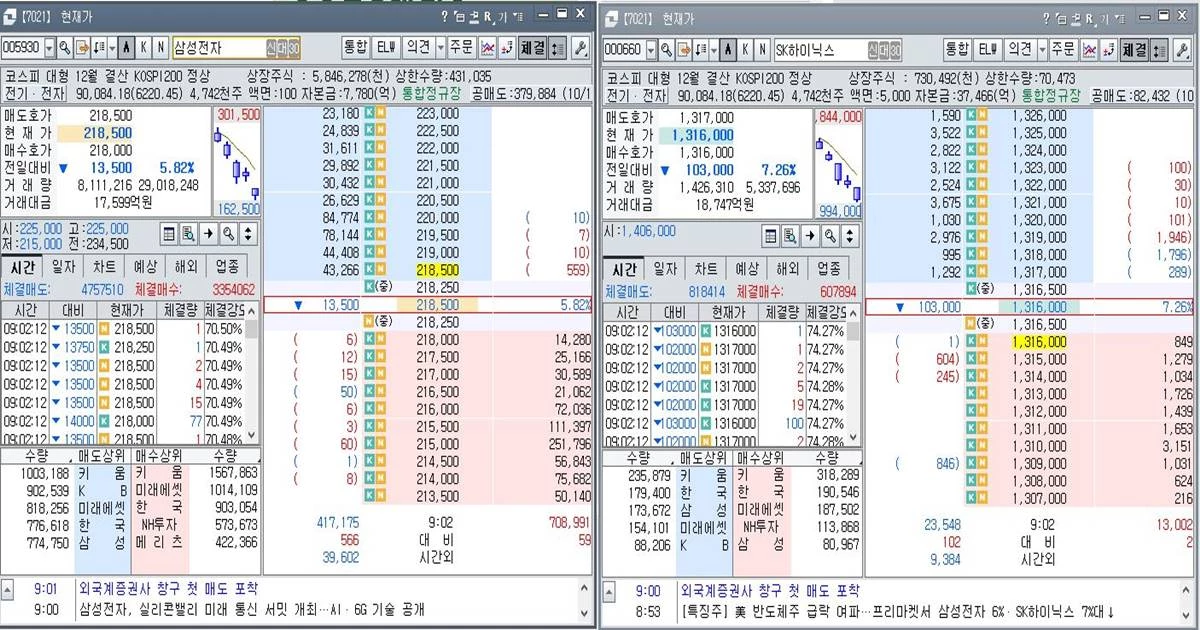The height and width of the screenshot is (630, 1200).
Task: Click the help question mark in Samsung title bar
Action: 444,16
